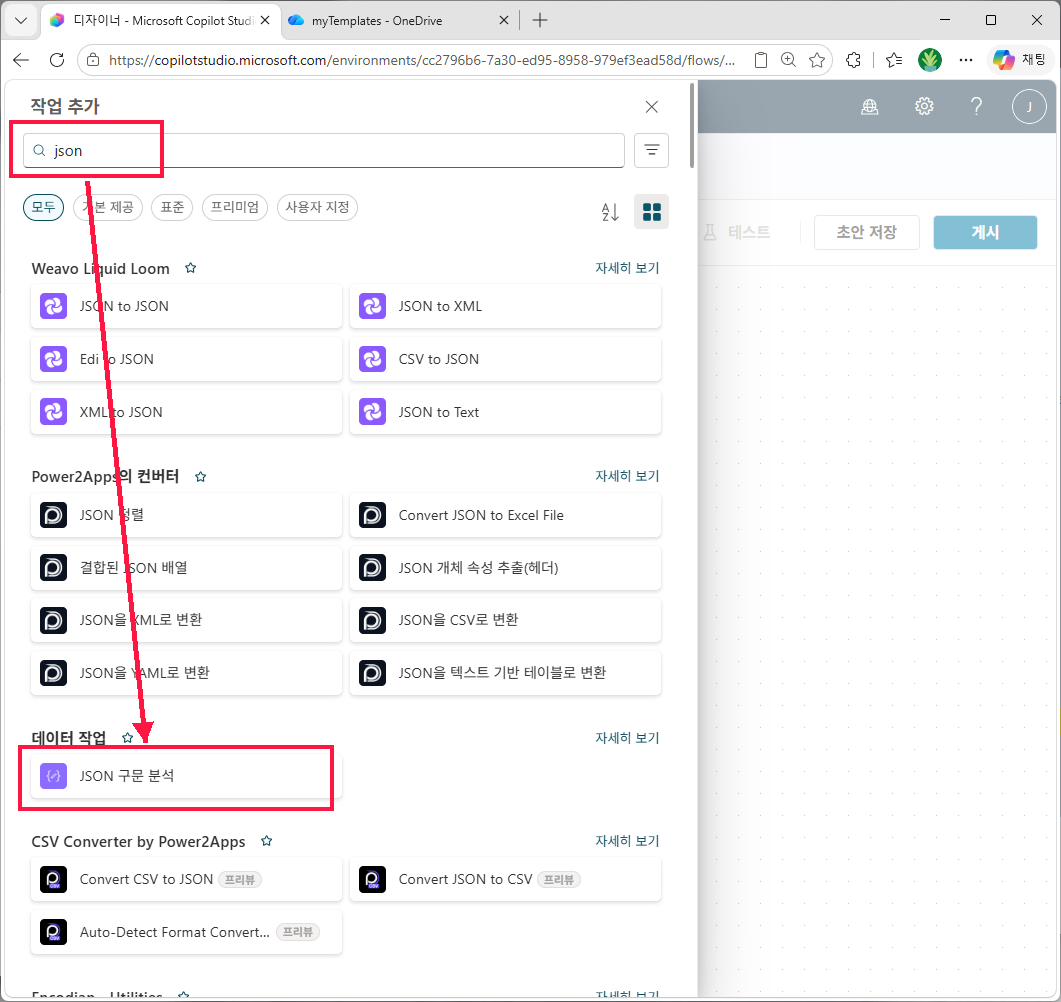This screenshot has height=1002, width=1061.
Task: Switch to the grid view icon
Action: [651, 212]
